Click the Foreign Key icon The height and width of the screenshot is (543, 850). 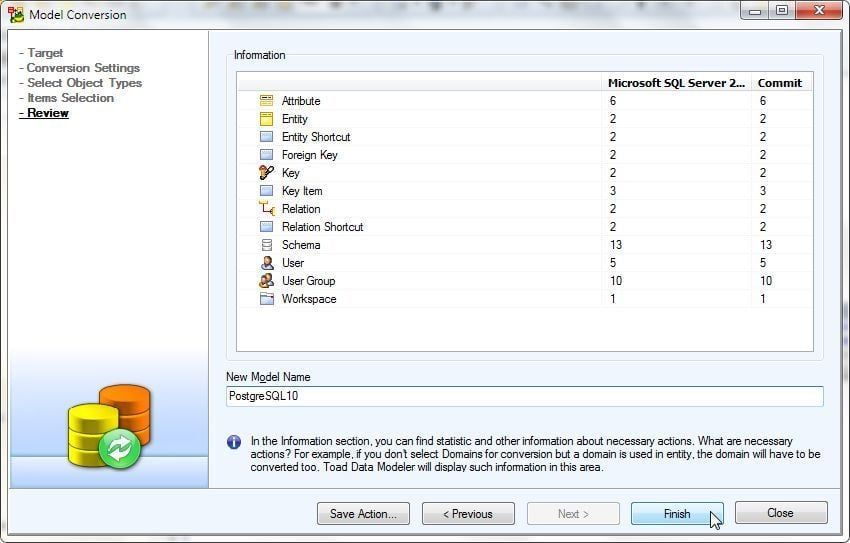[x=266, y=155]
